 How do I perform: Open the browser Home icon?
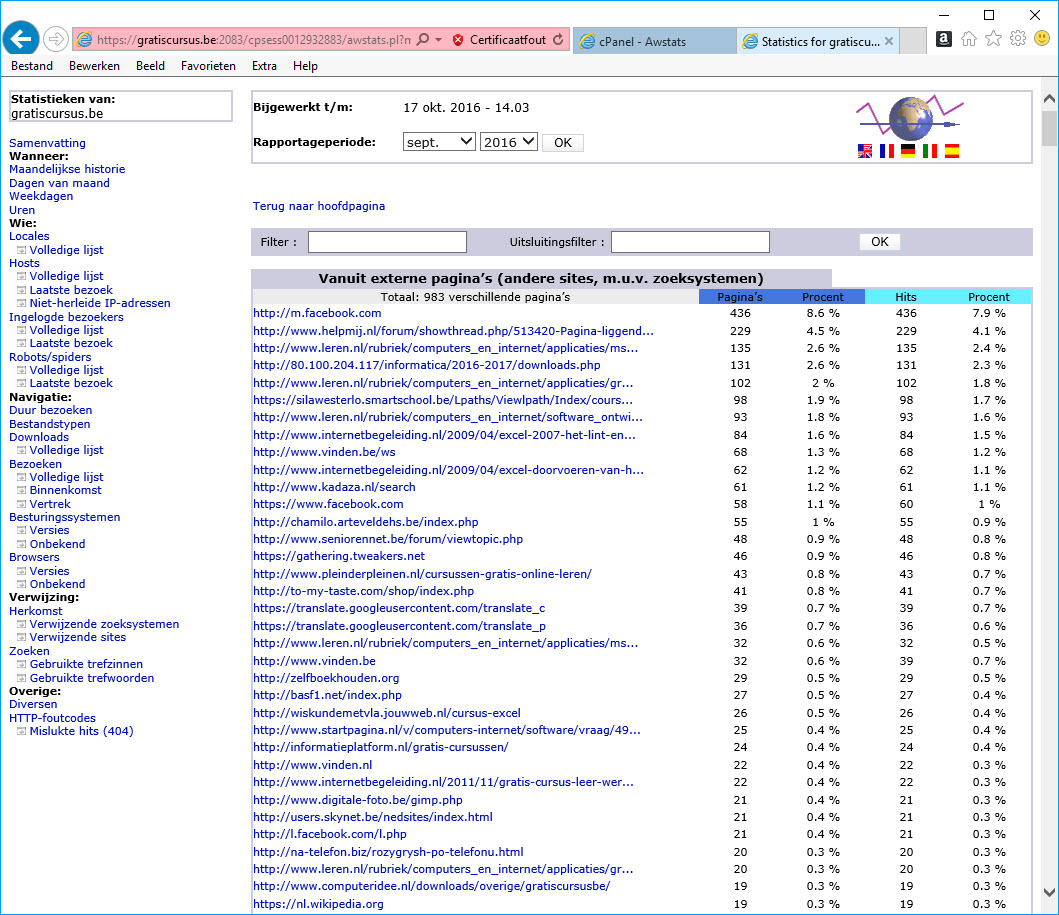point(968,39)
